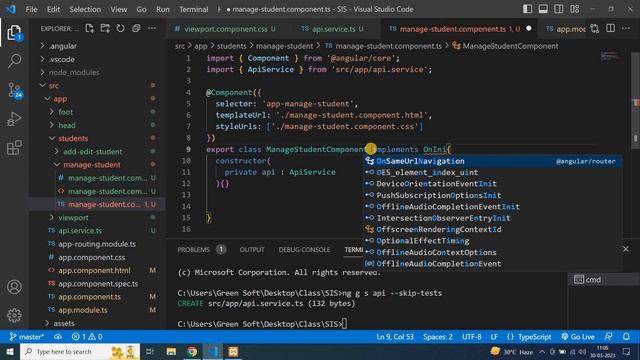Image resolution: width=640 pixels, height=360 pixels.
Task: Select the cmd terminal instance
Action: (603, 280)
